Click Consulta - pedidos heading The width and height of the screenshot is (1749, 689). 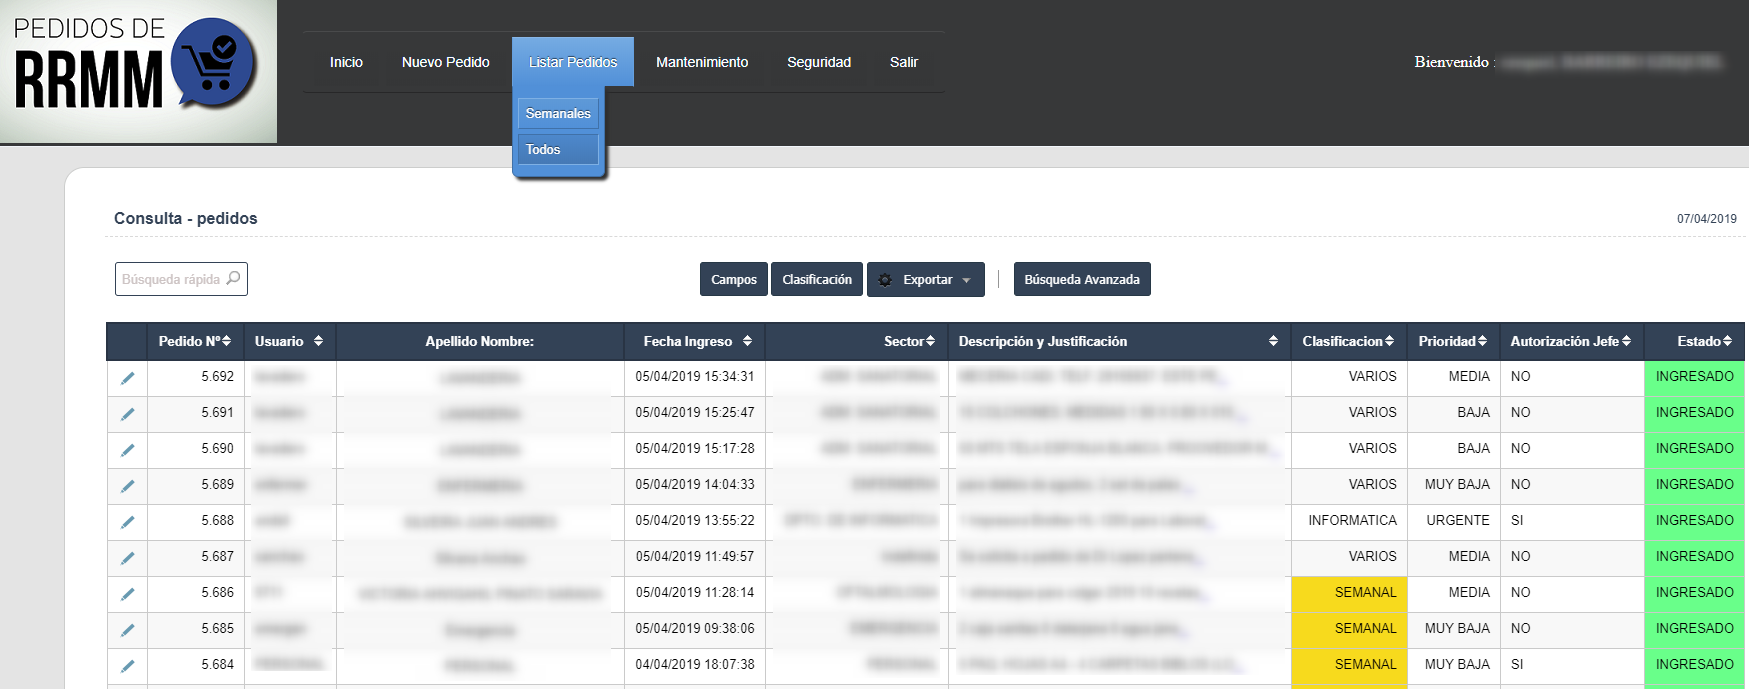click(x=185, y=218)
